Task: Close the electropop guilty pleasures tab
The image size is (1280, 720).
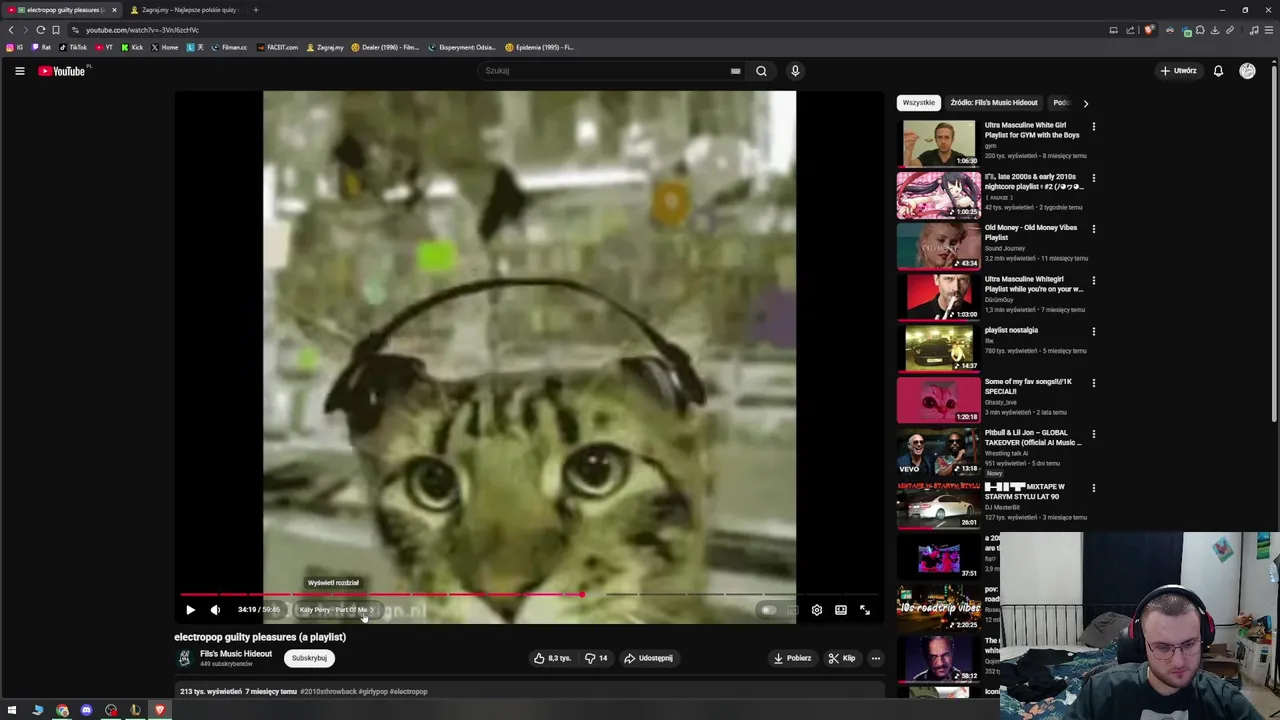Action: (x=114, y=10)
